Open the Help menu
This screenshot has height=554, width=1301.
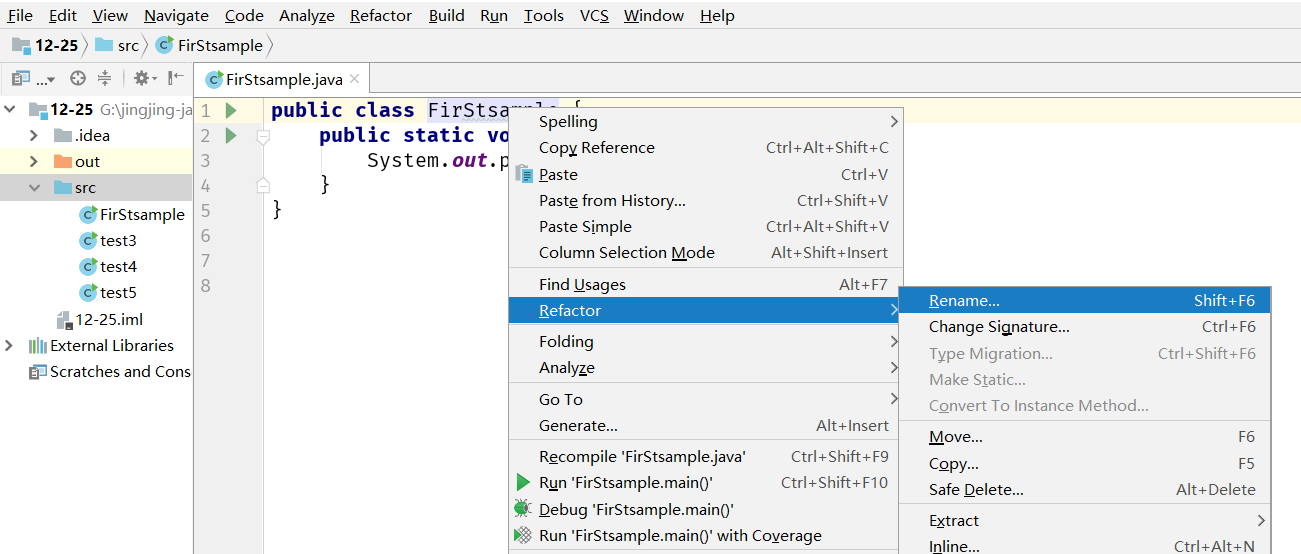(717, 16)
